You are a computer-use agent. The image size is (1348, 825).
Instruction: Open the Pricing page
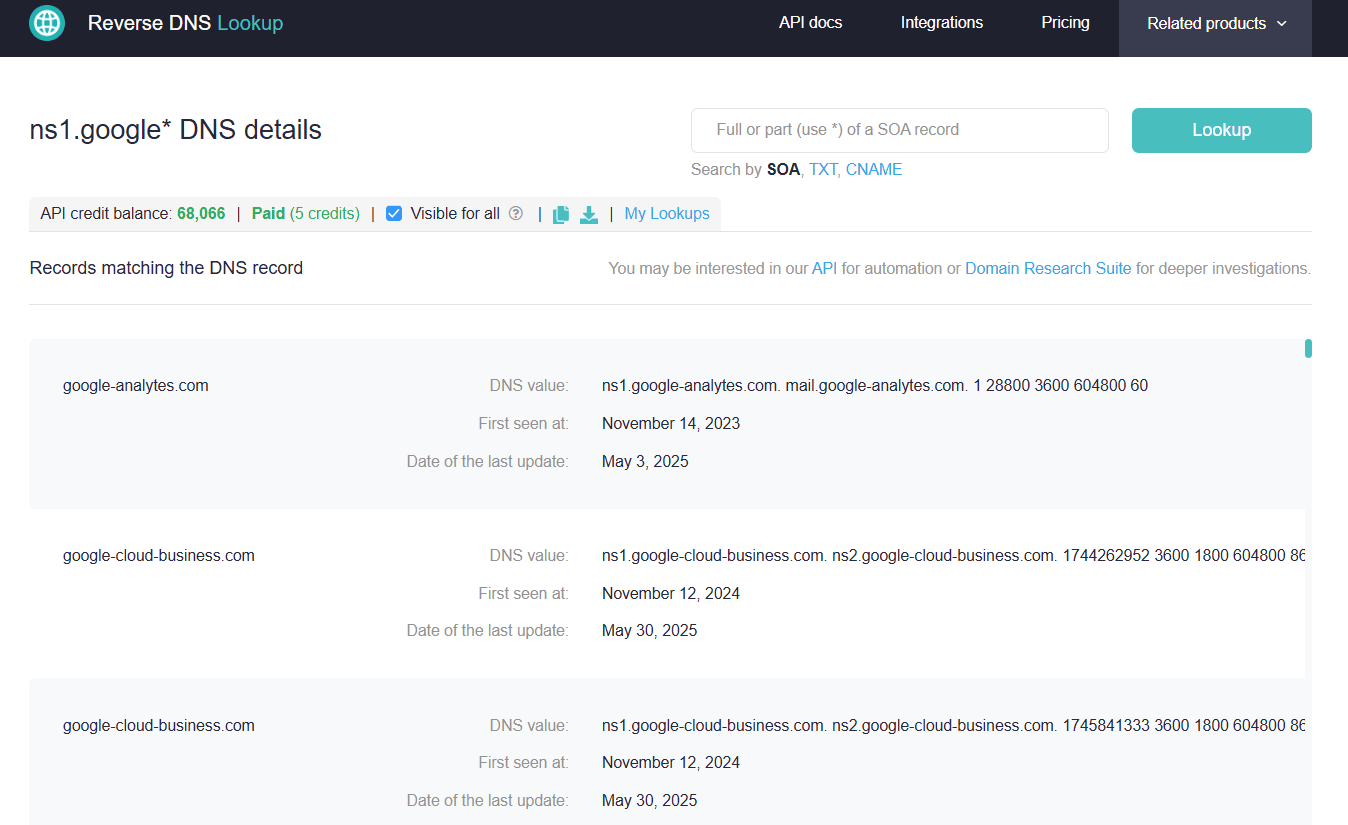[x=1065, y=22]
